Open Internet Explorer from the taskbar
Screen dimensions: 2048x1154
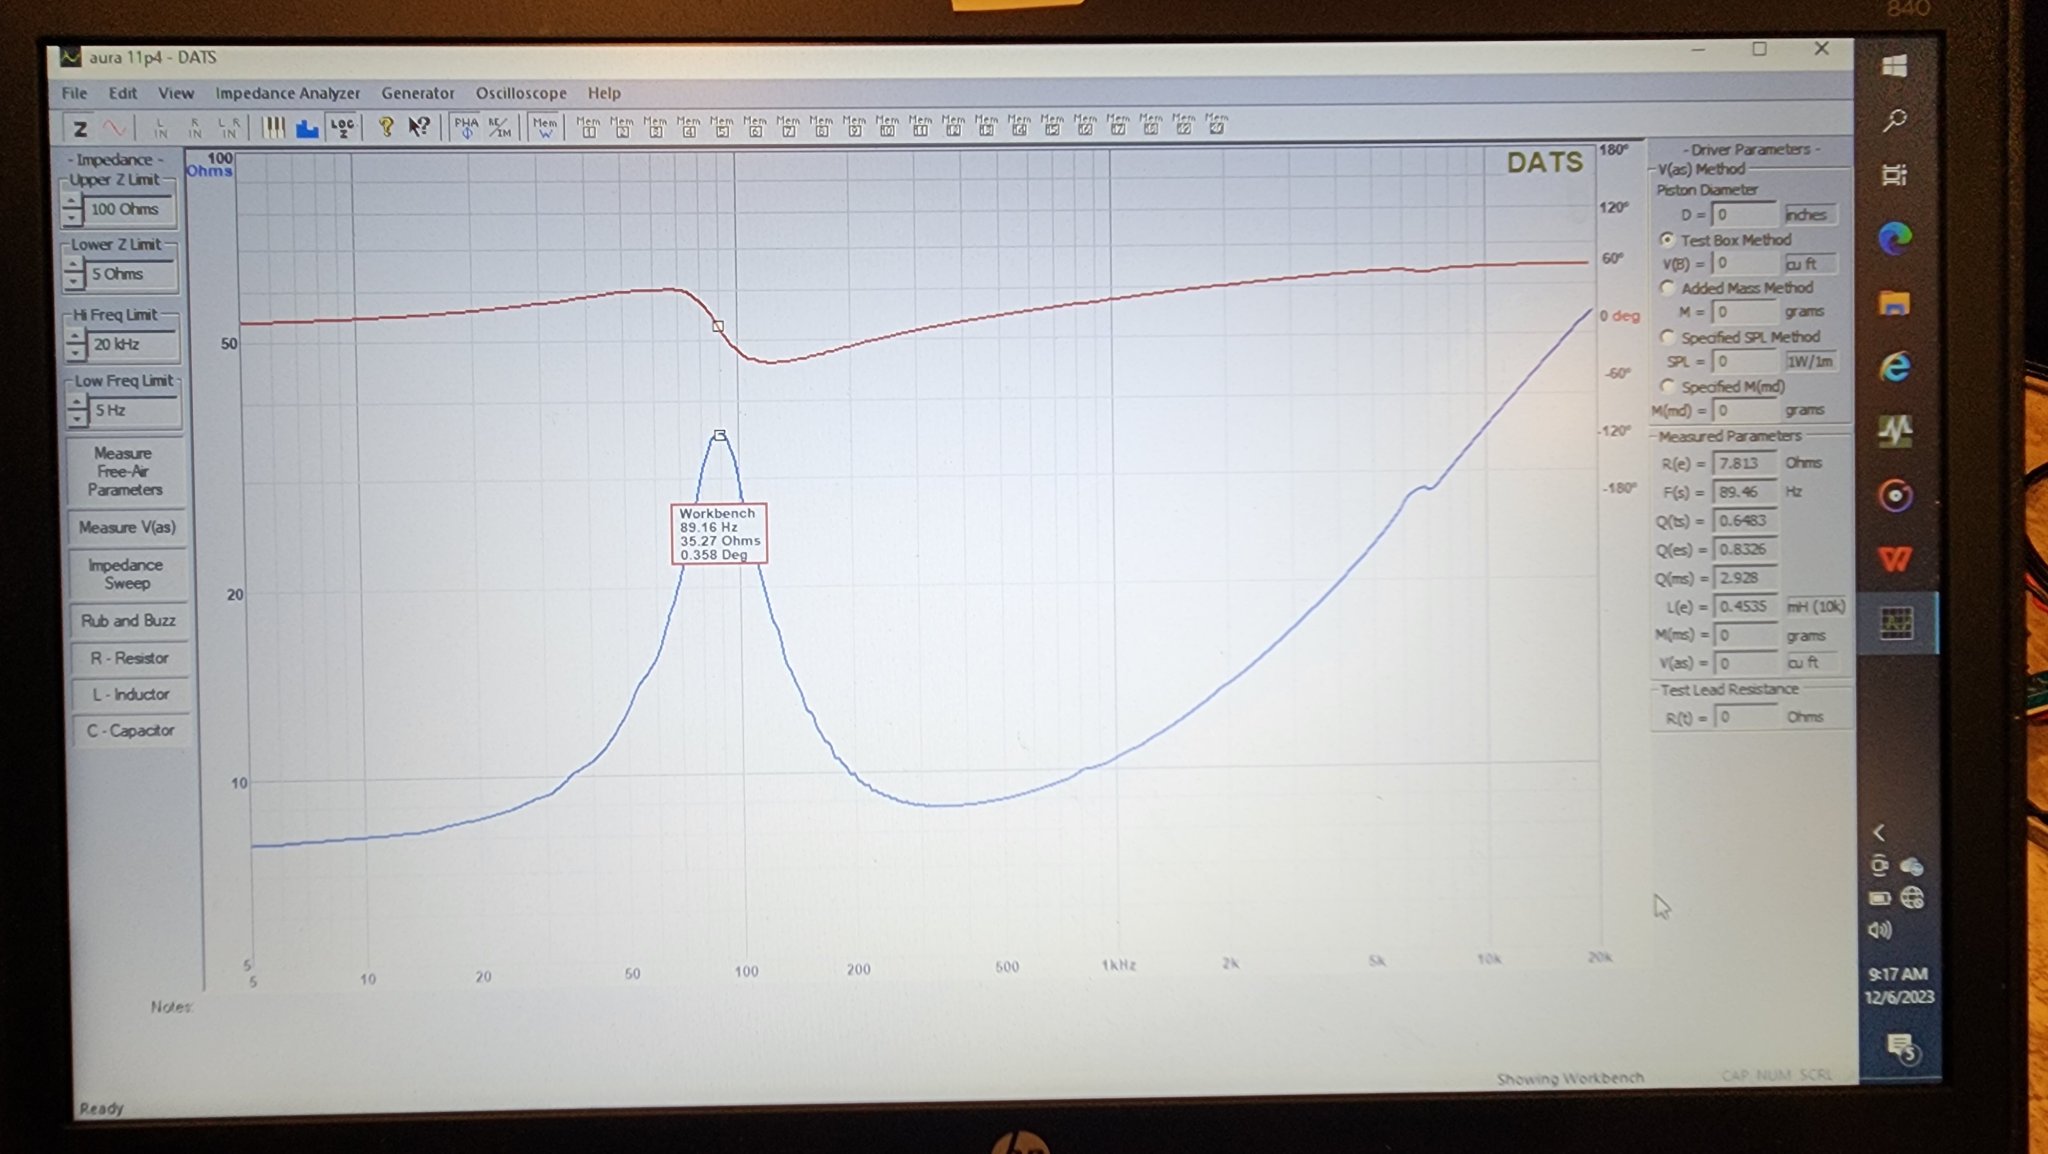pyautogui.click(x=1895, y=367)
